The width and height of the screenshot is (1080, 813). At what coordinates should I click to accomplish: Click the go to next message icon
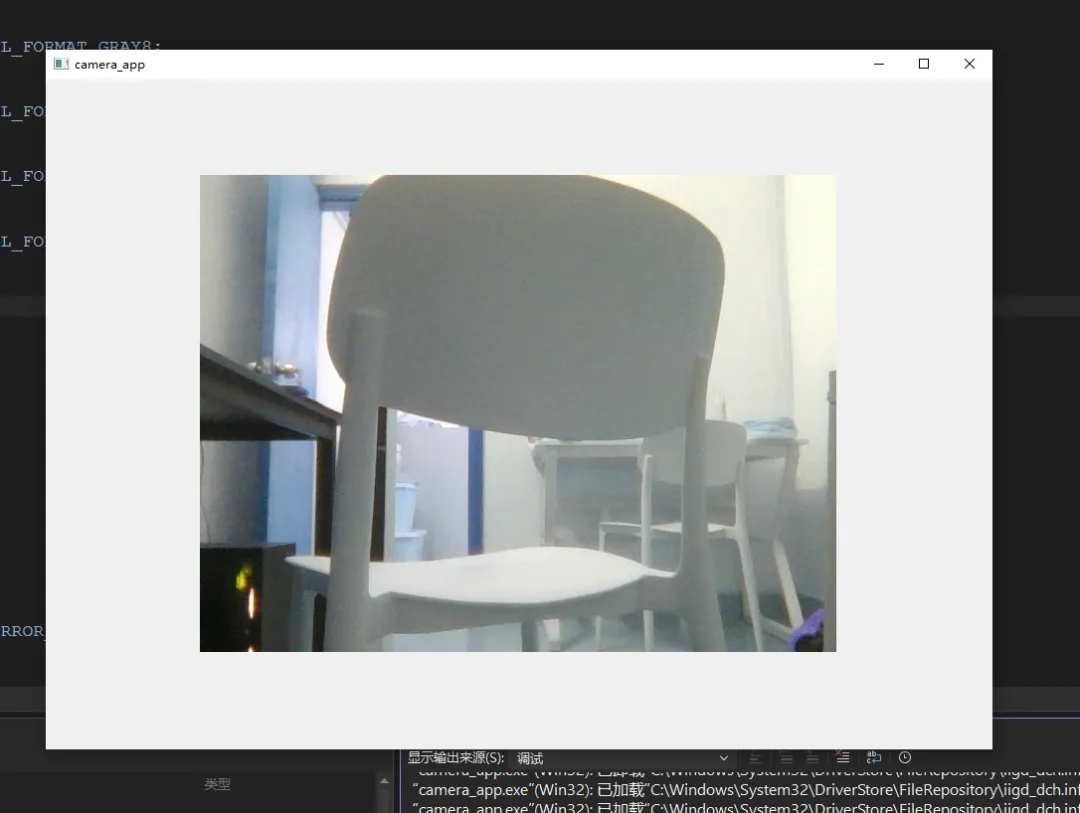813,758
